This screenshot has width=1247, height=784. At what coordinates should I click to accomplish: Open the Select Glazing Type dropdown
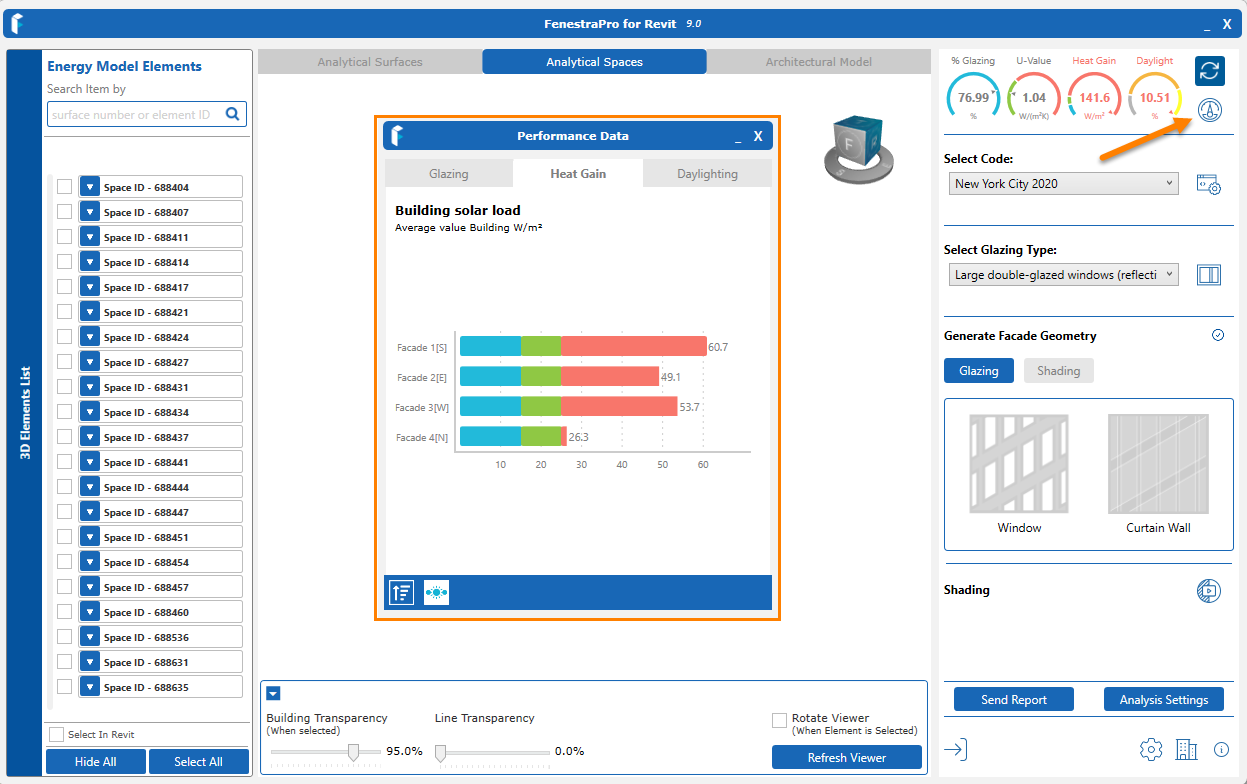[x=1063, y=275]
